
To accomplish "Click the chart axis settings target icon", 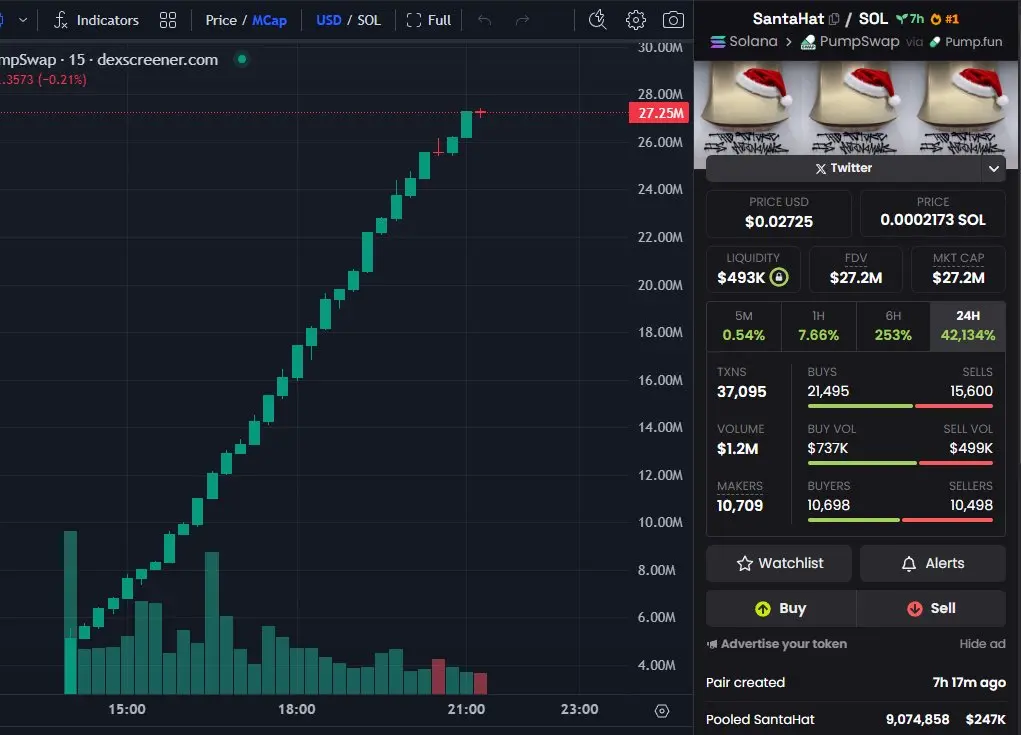I will (662, 711).
